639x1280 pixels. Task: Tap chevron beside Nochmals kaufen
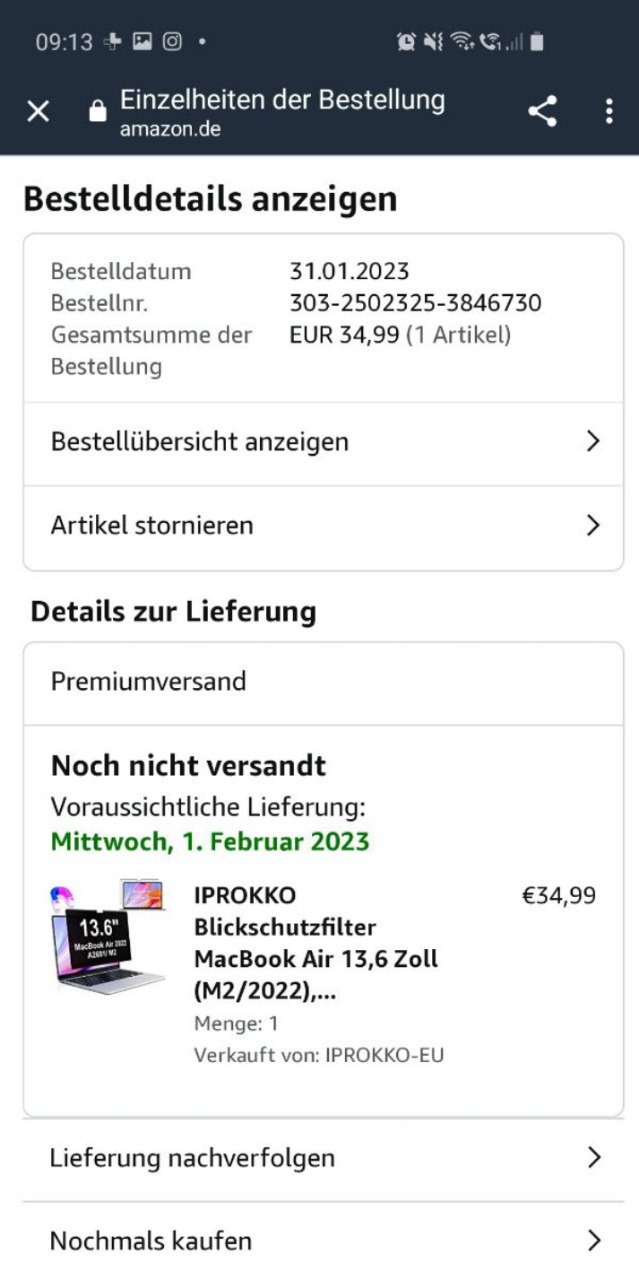click(594, 1241)
